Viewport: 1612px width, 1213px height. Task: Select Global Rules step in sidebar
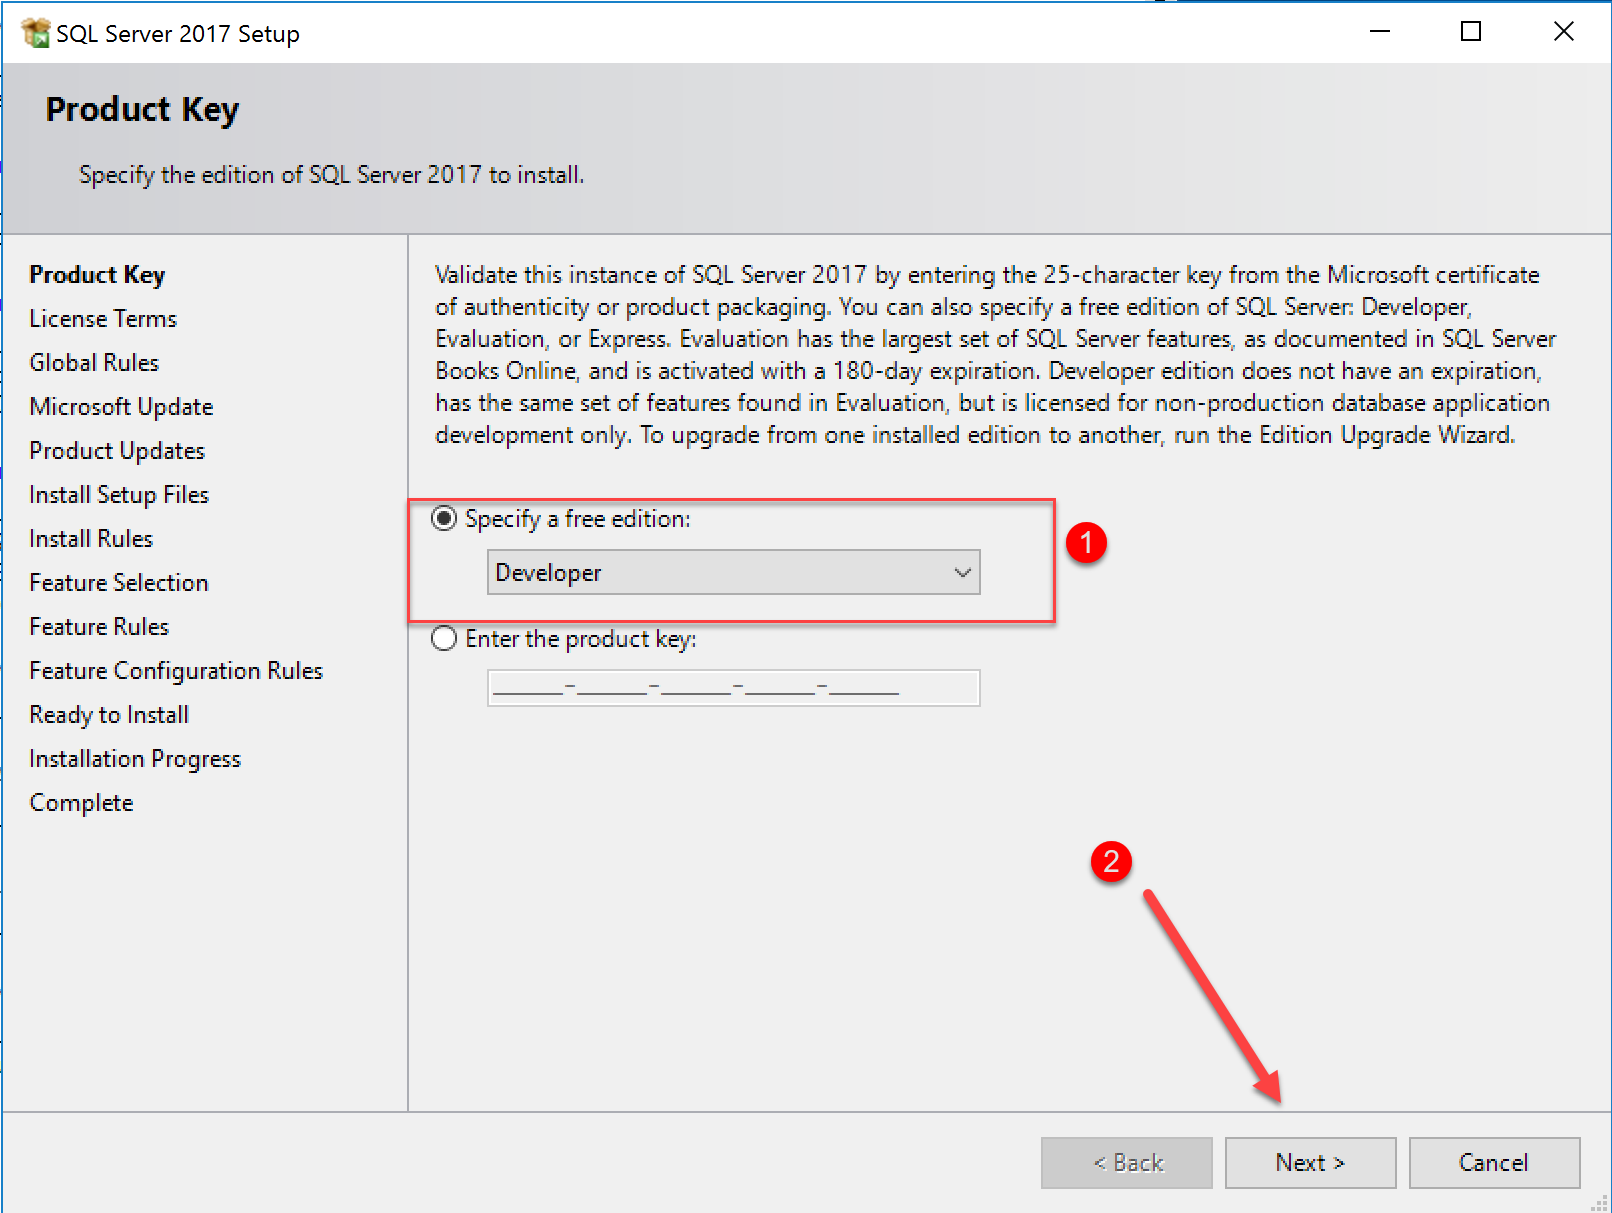(94, 362)
